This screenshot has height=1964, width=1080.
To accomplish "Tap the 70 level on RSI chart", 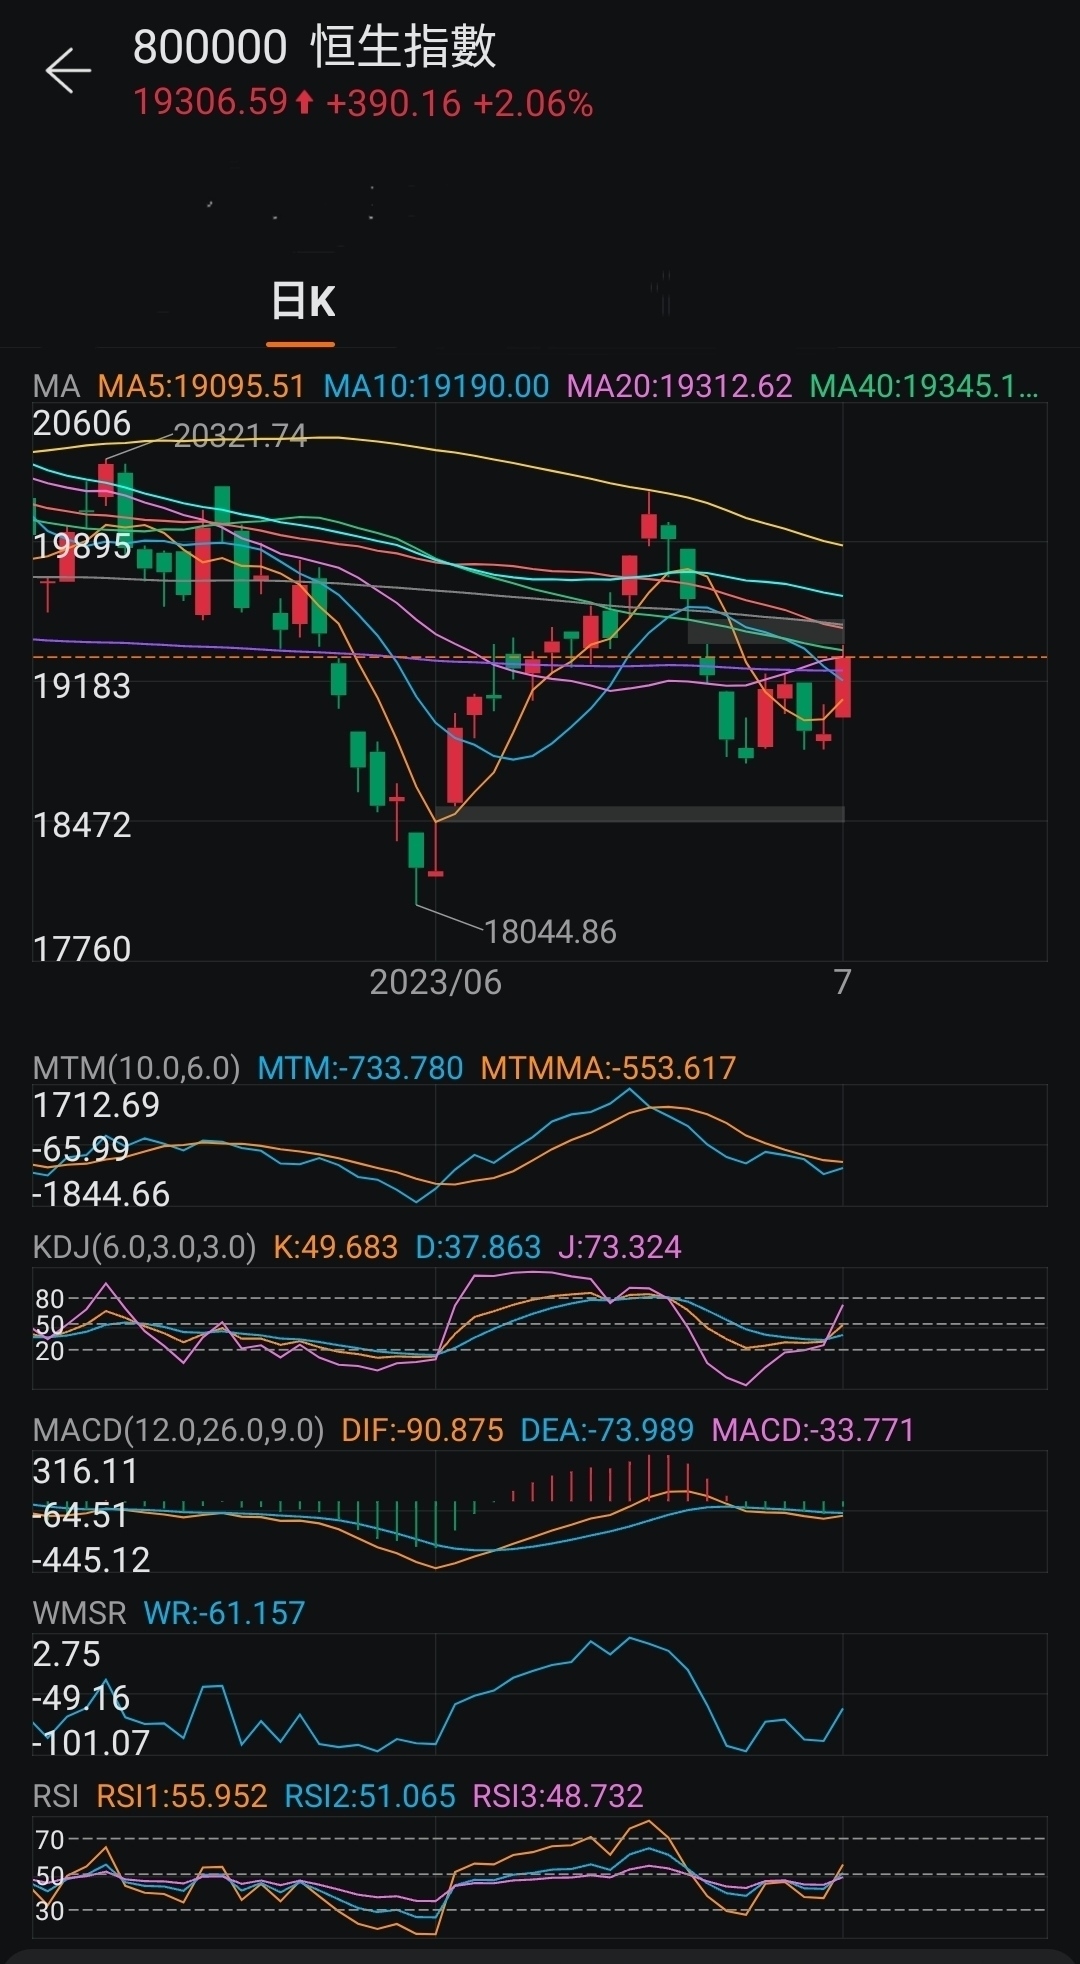I will click(x=50, y=1839).
